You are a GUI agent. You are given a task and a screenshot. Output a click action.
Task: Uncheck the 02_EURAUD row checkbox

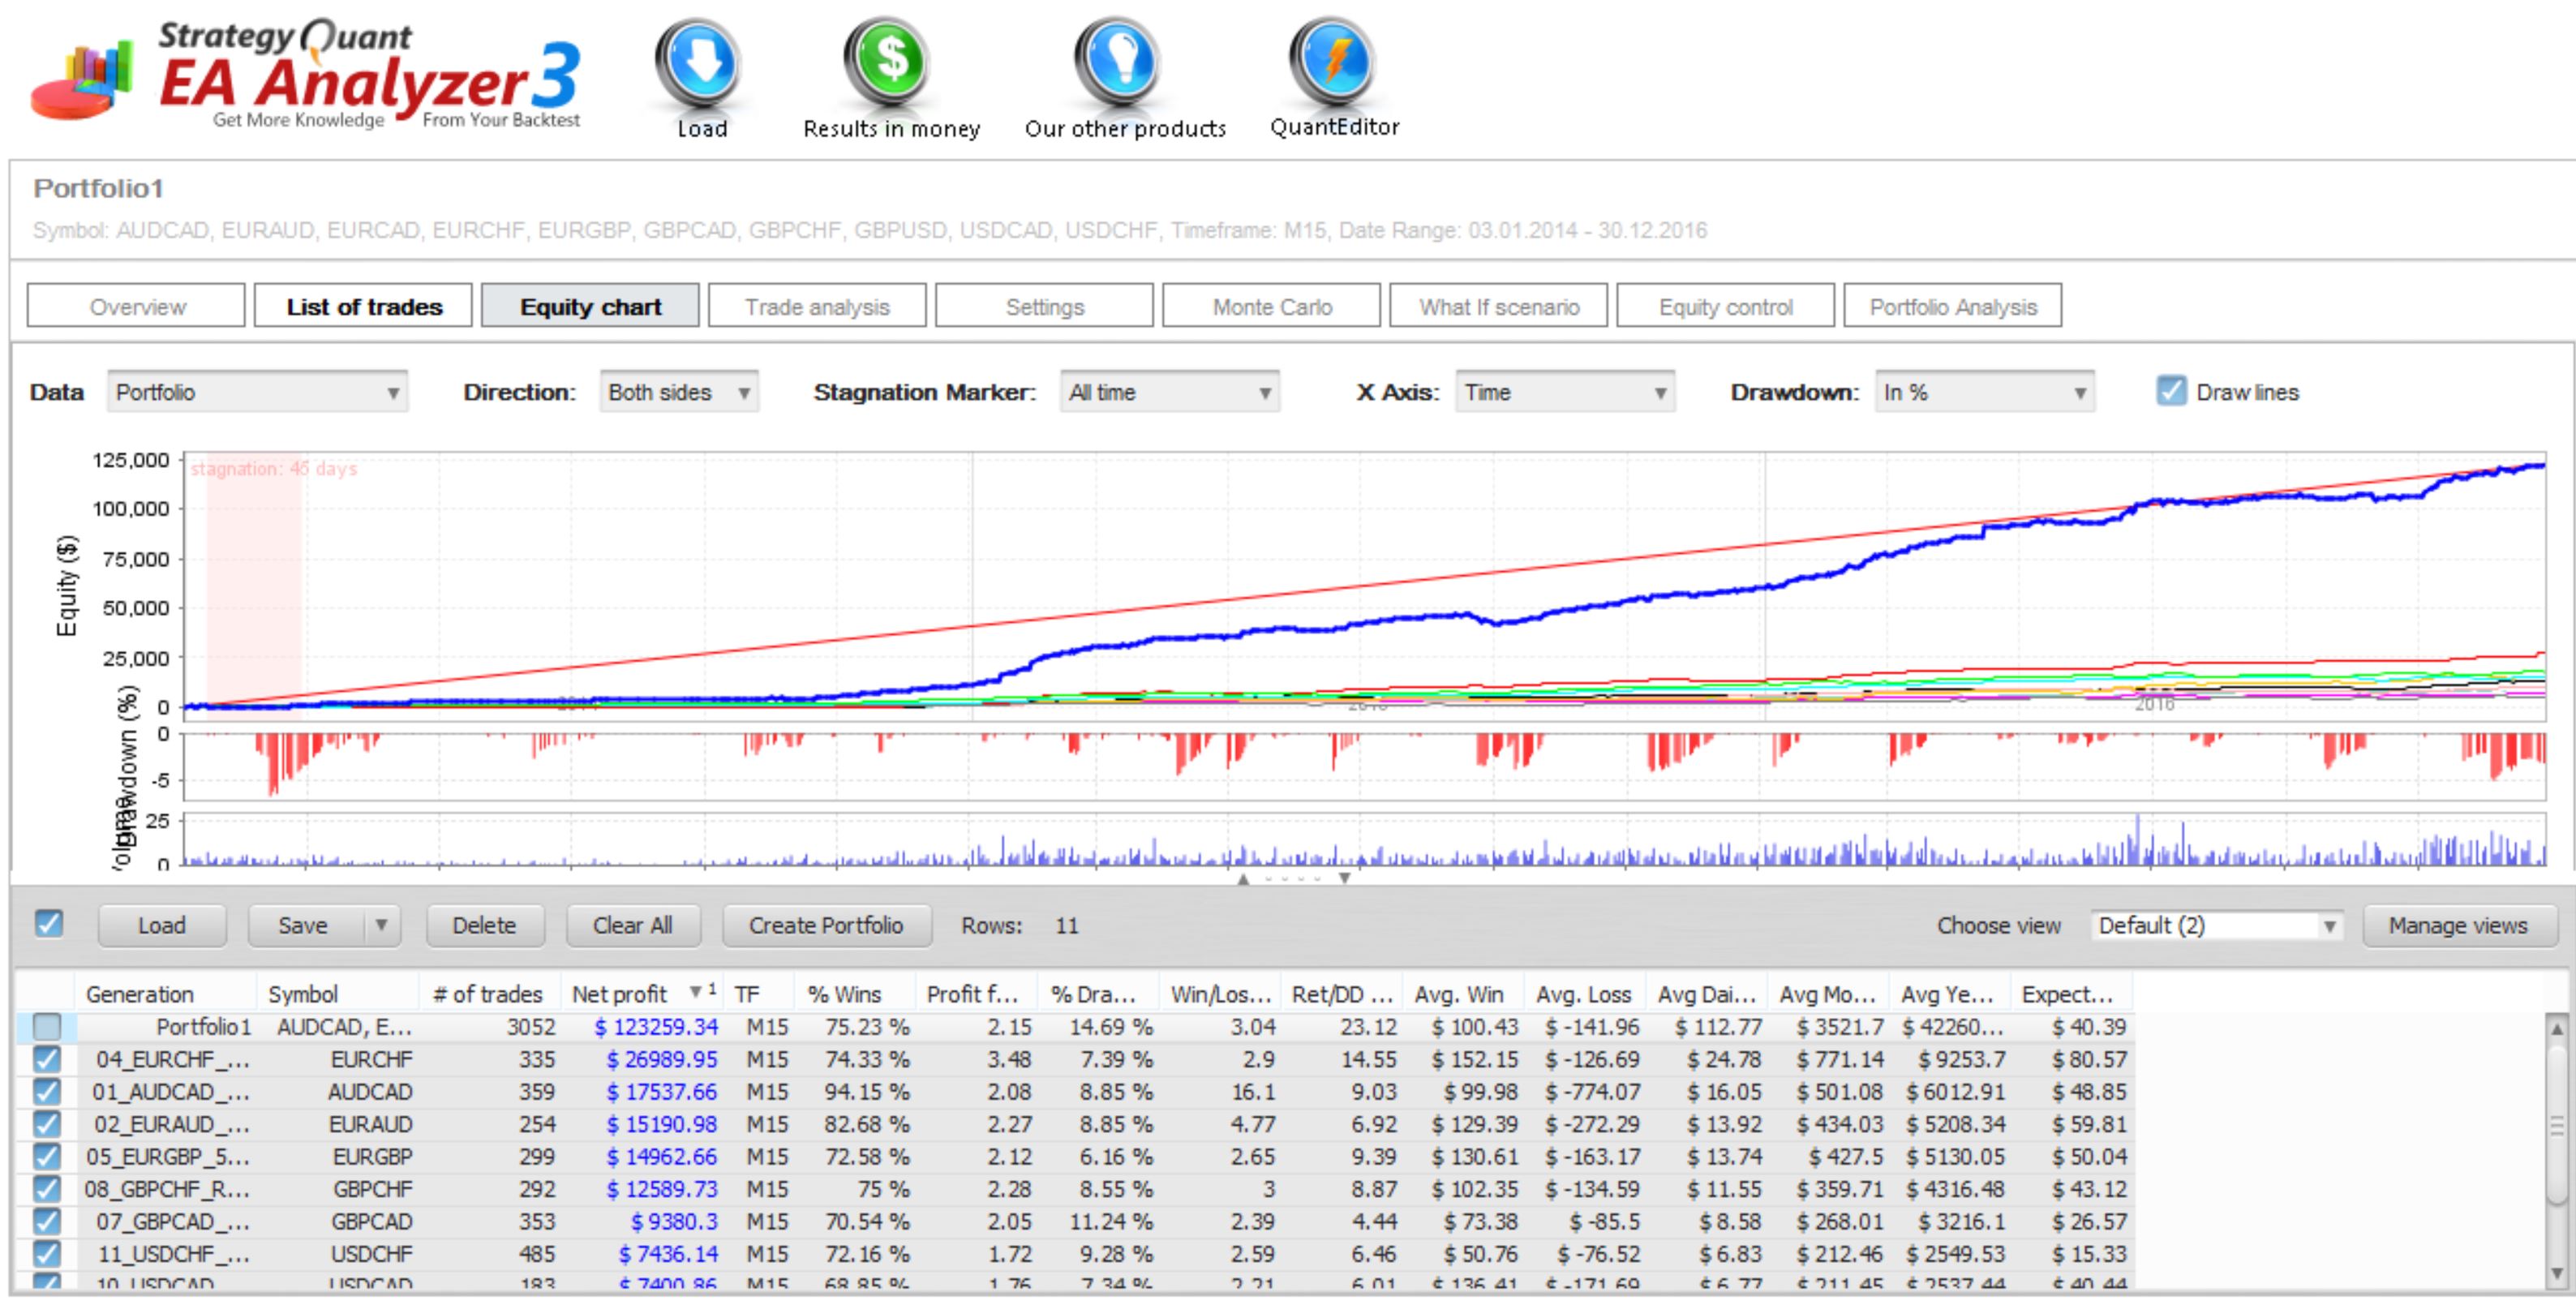[x=47, y=1124]
